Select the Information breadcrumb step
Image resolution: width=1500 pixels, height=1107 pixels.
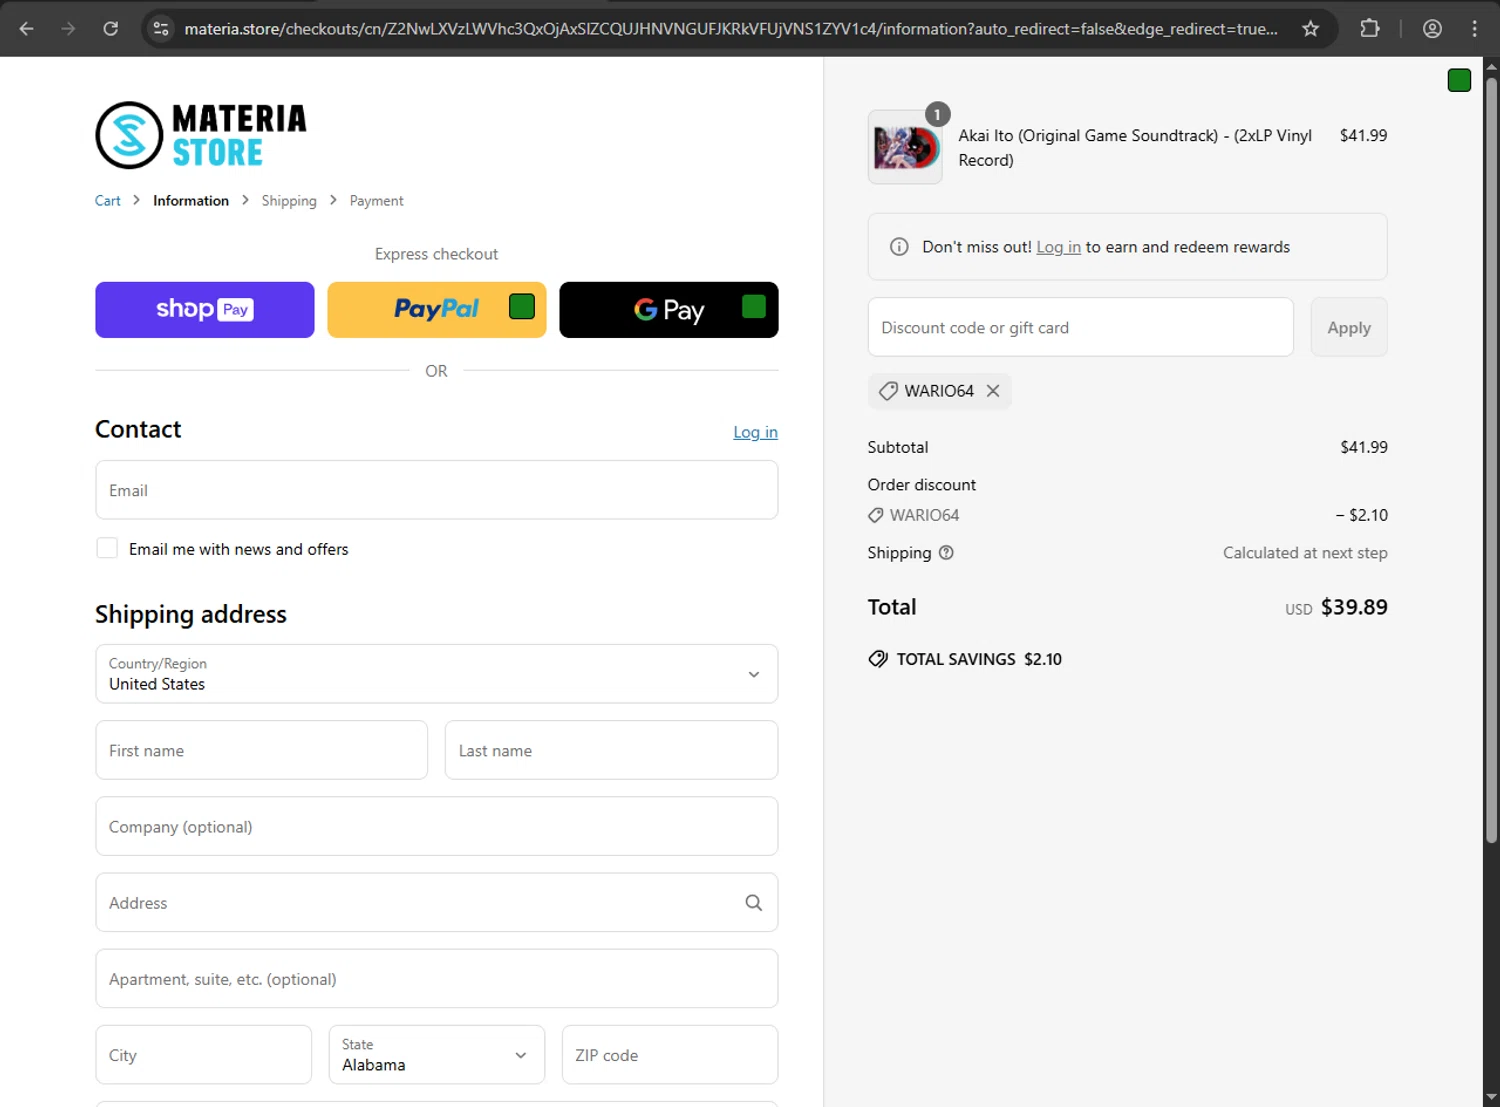click(x=191, y=201)
